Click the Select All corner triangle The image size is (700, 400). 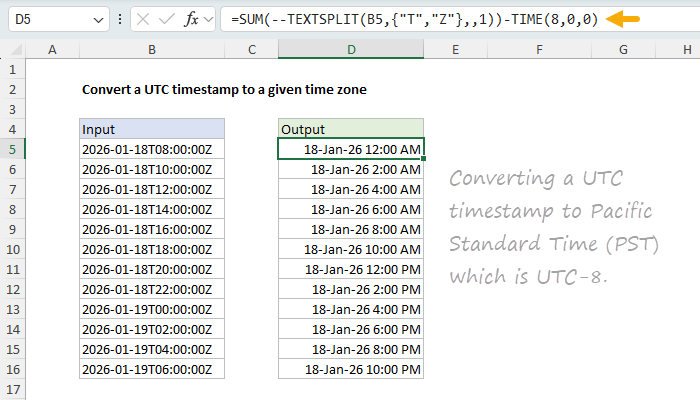click(x=16, y=50)
